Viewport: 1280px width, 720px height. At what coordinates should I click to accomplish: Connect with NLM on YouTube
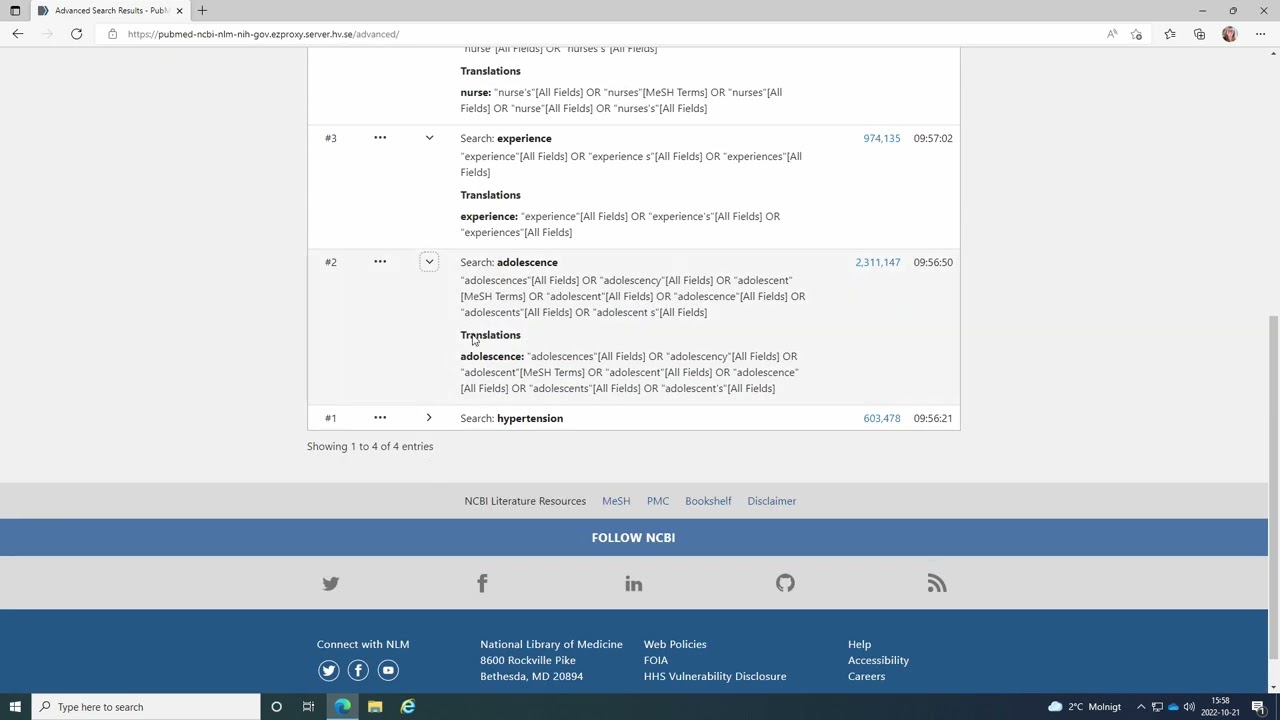pyautogui.click(x=388, y=670)
